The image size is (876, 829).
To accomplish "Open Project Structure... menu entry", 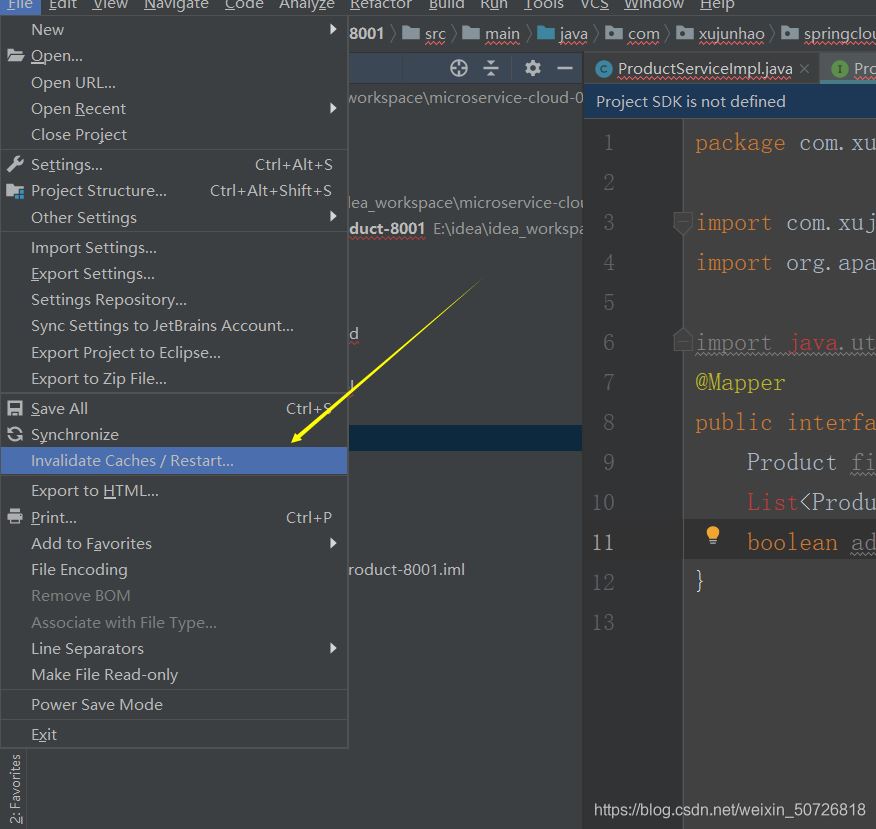I will [174, 191].
